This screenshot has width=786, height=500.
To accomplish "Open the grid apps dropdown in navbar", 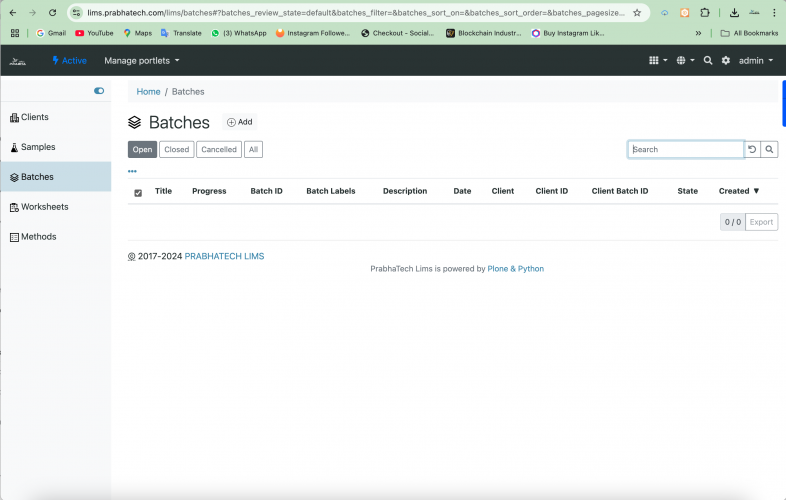I will click(x=658, y=61).
